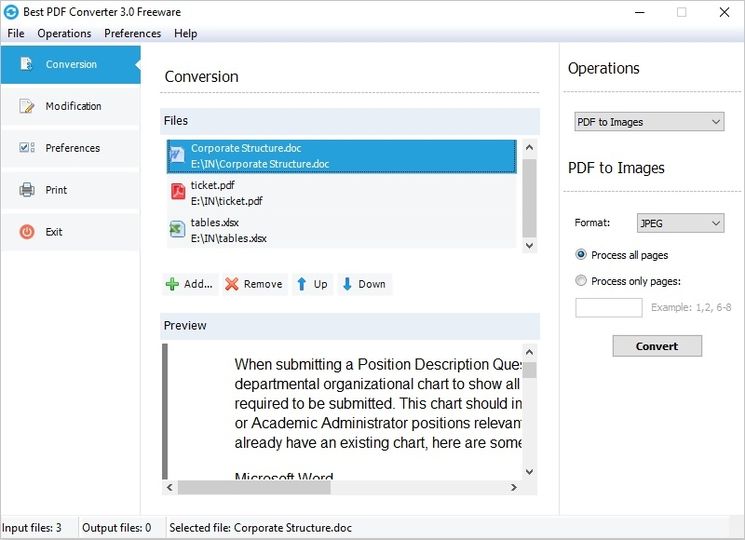Minimize the Best PDF Converter window
The height and width of the screenshot is (540, 745).
640,12
